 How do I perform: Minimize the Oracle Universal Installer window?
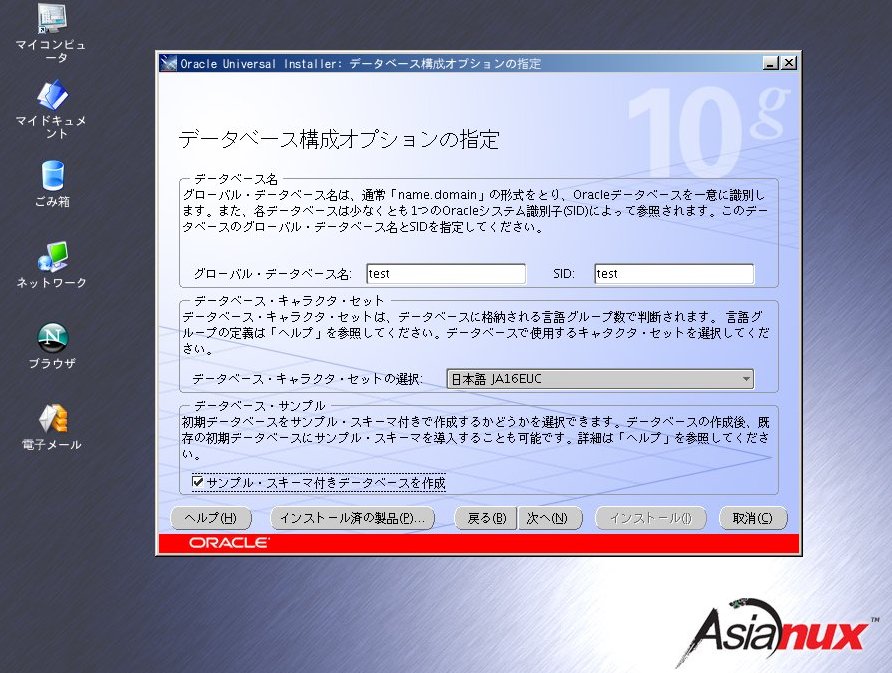click(x=770, y=63)
